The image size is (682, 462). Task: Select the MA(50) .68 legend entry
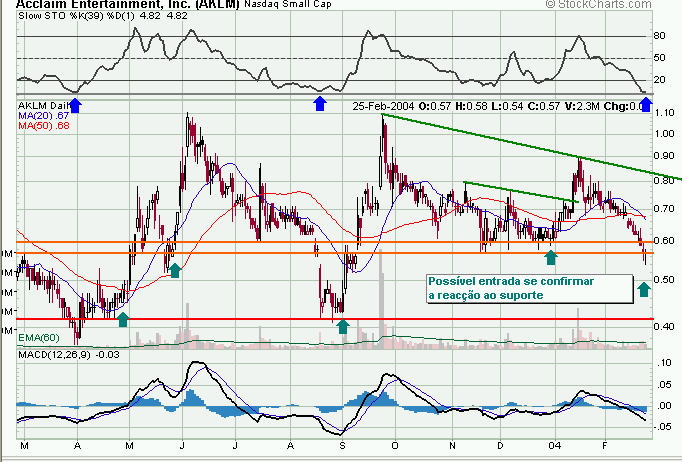click(43, 126)
